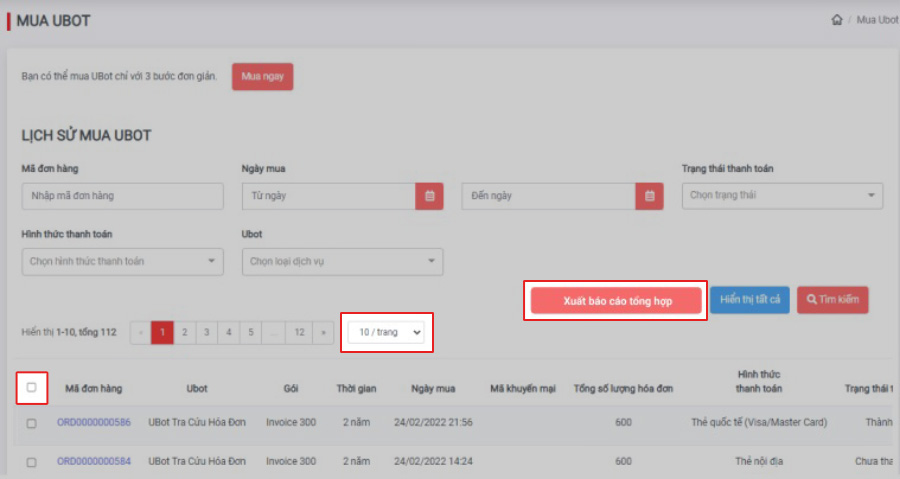Screen dimensions: 900x479
Task: Go to page 12 in pagination
Action: tap(299, 333)
